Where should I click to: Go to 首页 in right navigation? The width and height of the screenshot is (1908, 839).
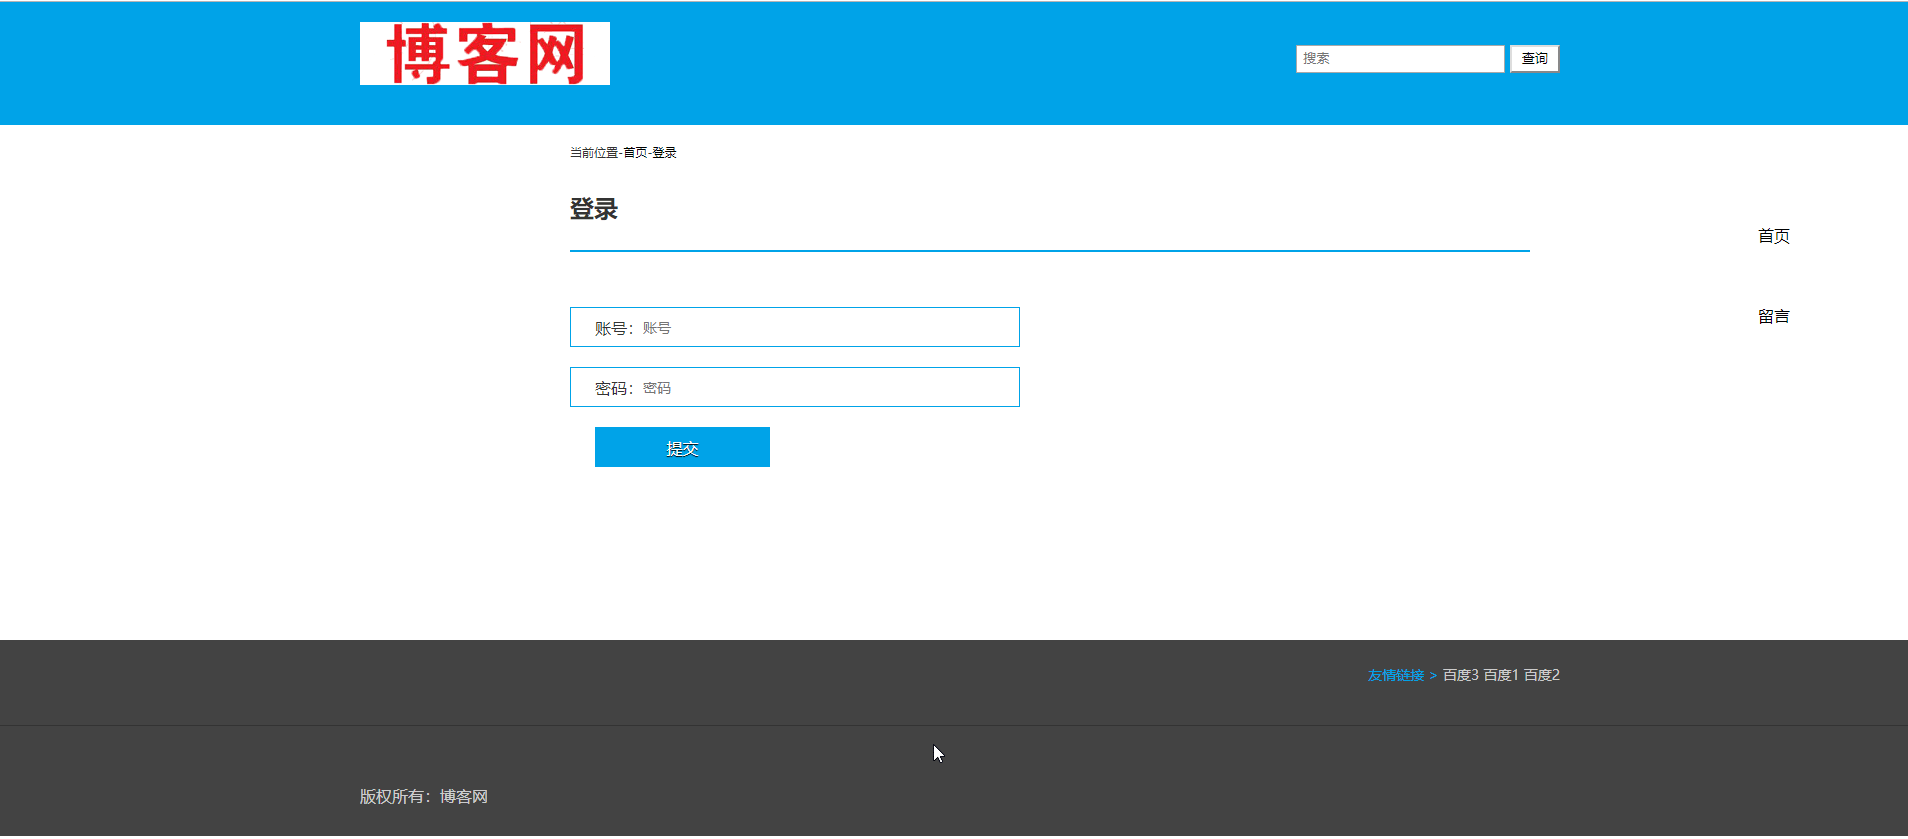pos(1773,236)
